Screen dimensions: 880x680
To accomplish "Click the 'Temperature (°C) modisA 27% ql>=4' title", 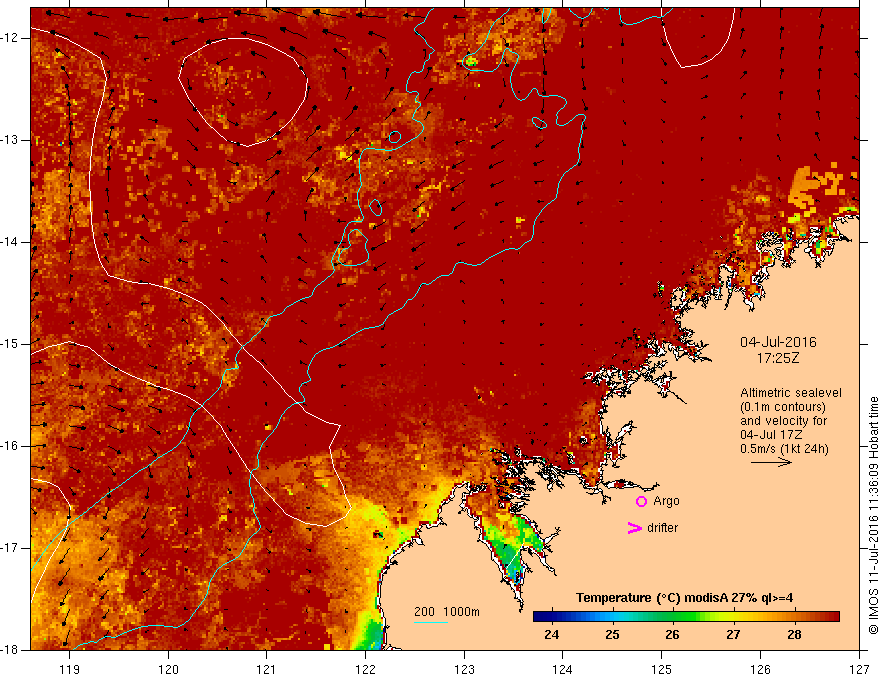I will 684,598.
